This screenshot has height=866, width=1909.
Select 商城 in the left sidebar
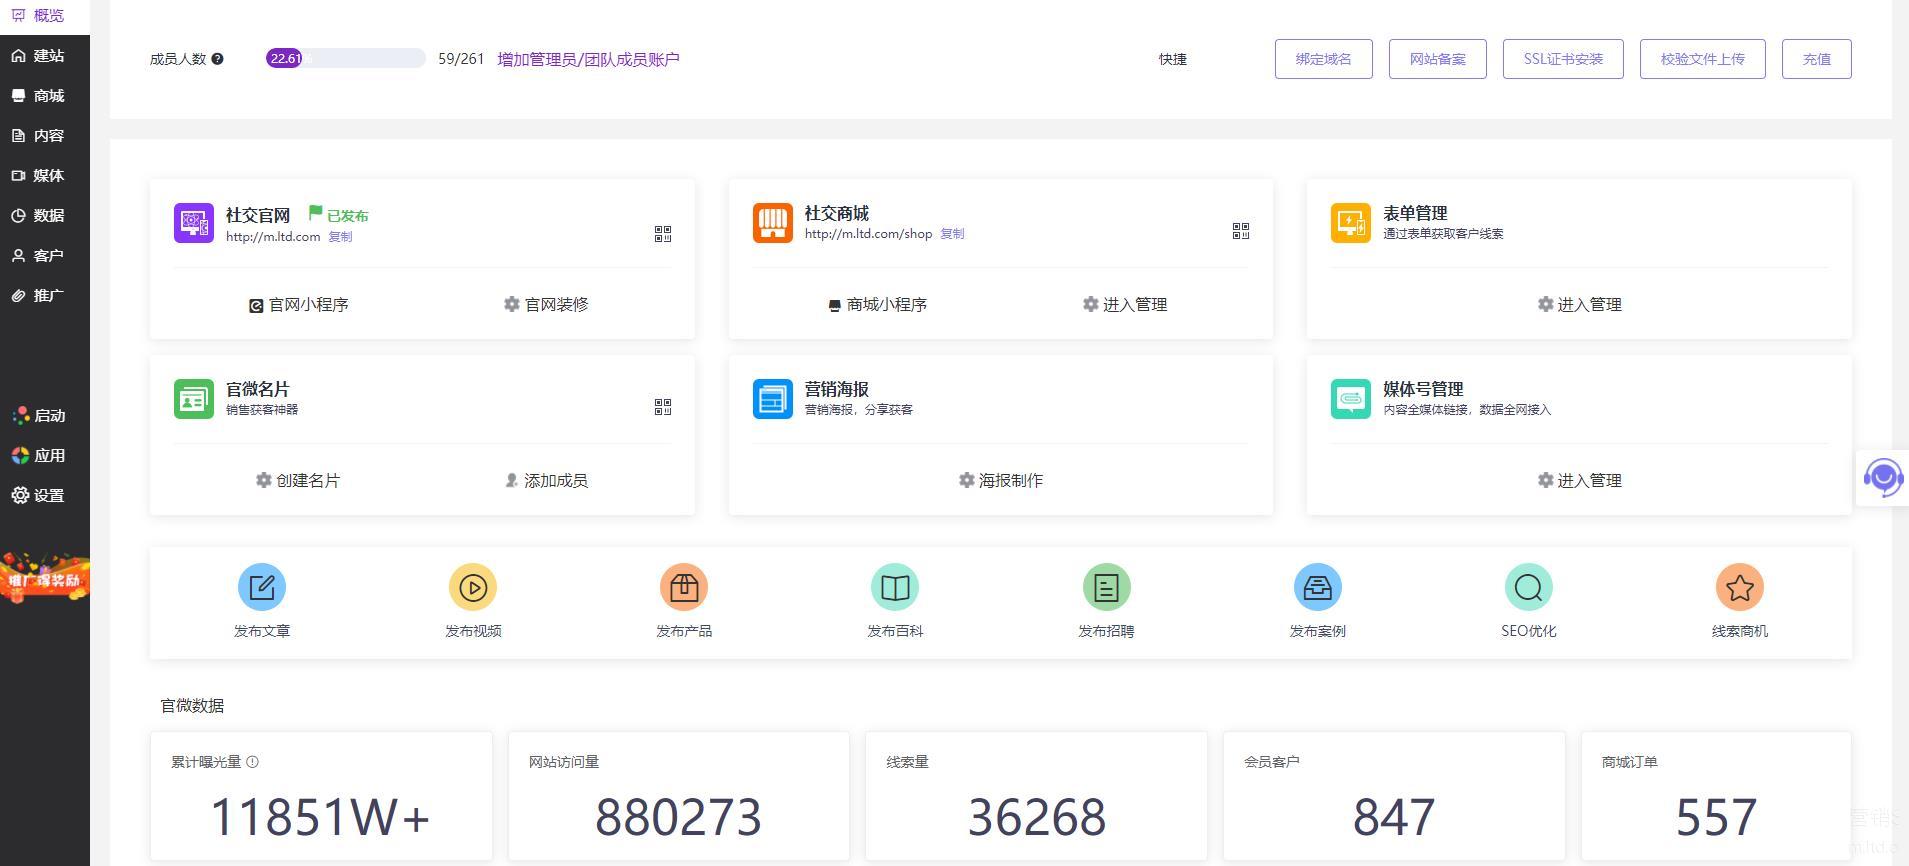click(45, 96)
